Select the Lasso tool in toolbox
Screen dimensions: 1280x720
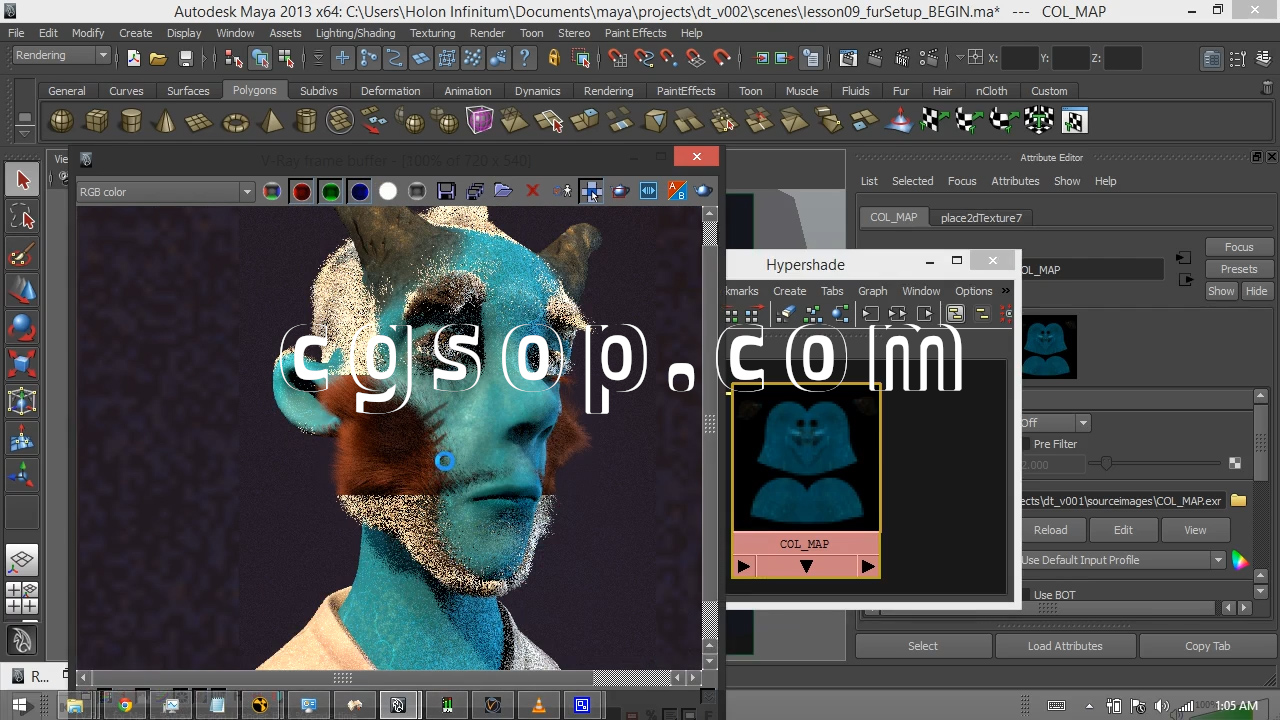click(x=22, y=217)
